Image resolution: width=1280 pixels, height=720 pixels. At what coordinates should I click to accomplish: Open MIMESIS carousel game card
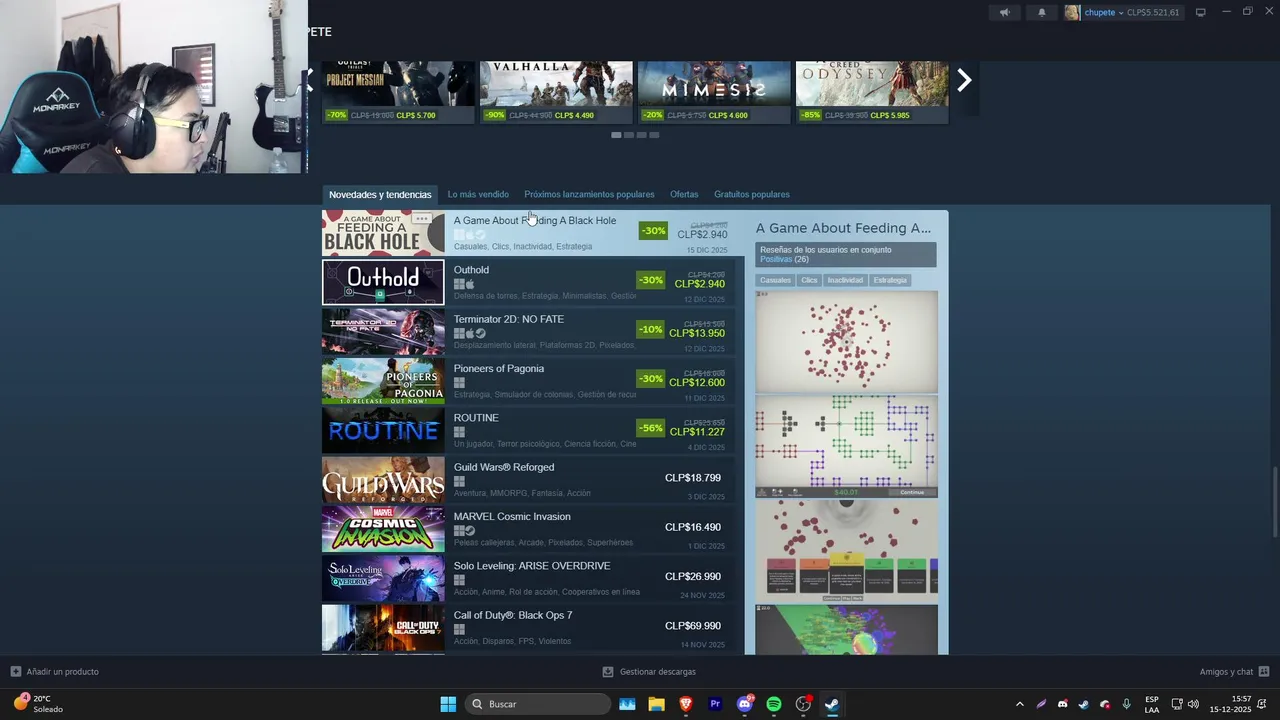714,92
